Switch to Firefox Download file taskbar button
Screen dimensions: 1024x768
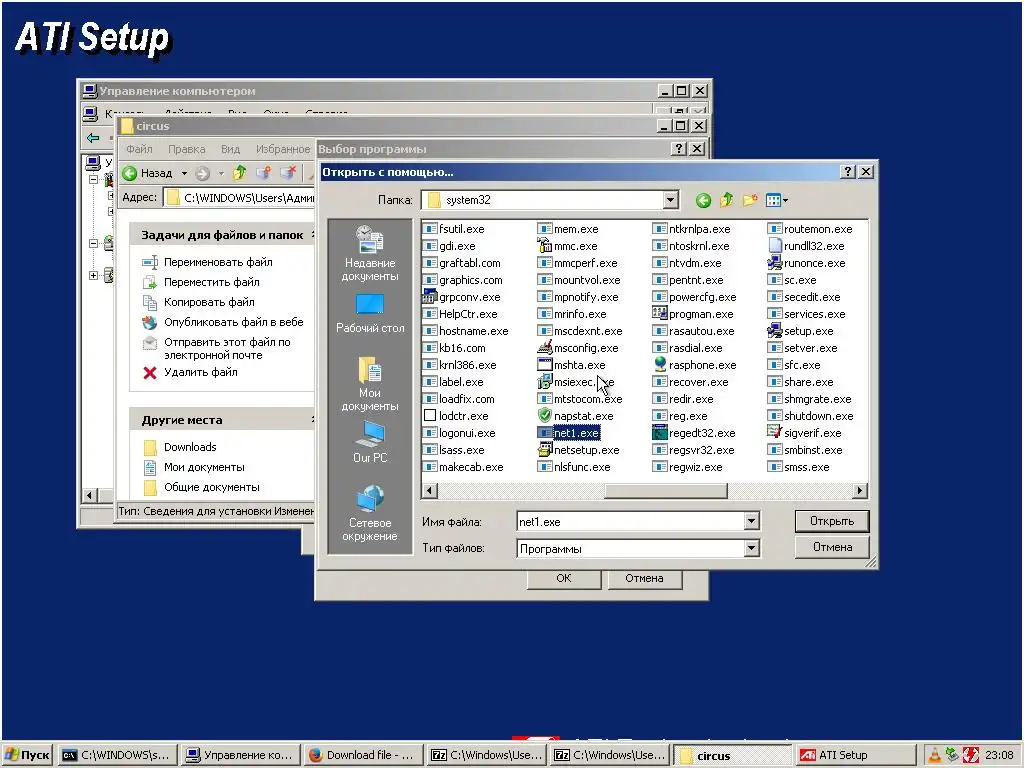pyautogui.click(x=362, y=756)
